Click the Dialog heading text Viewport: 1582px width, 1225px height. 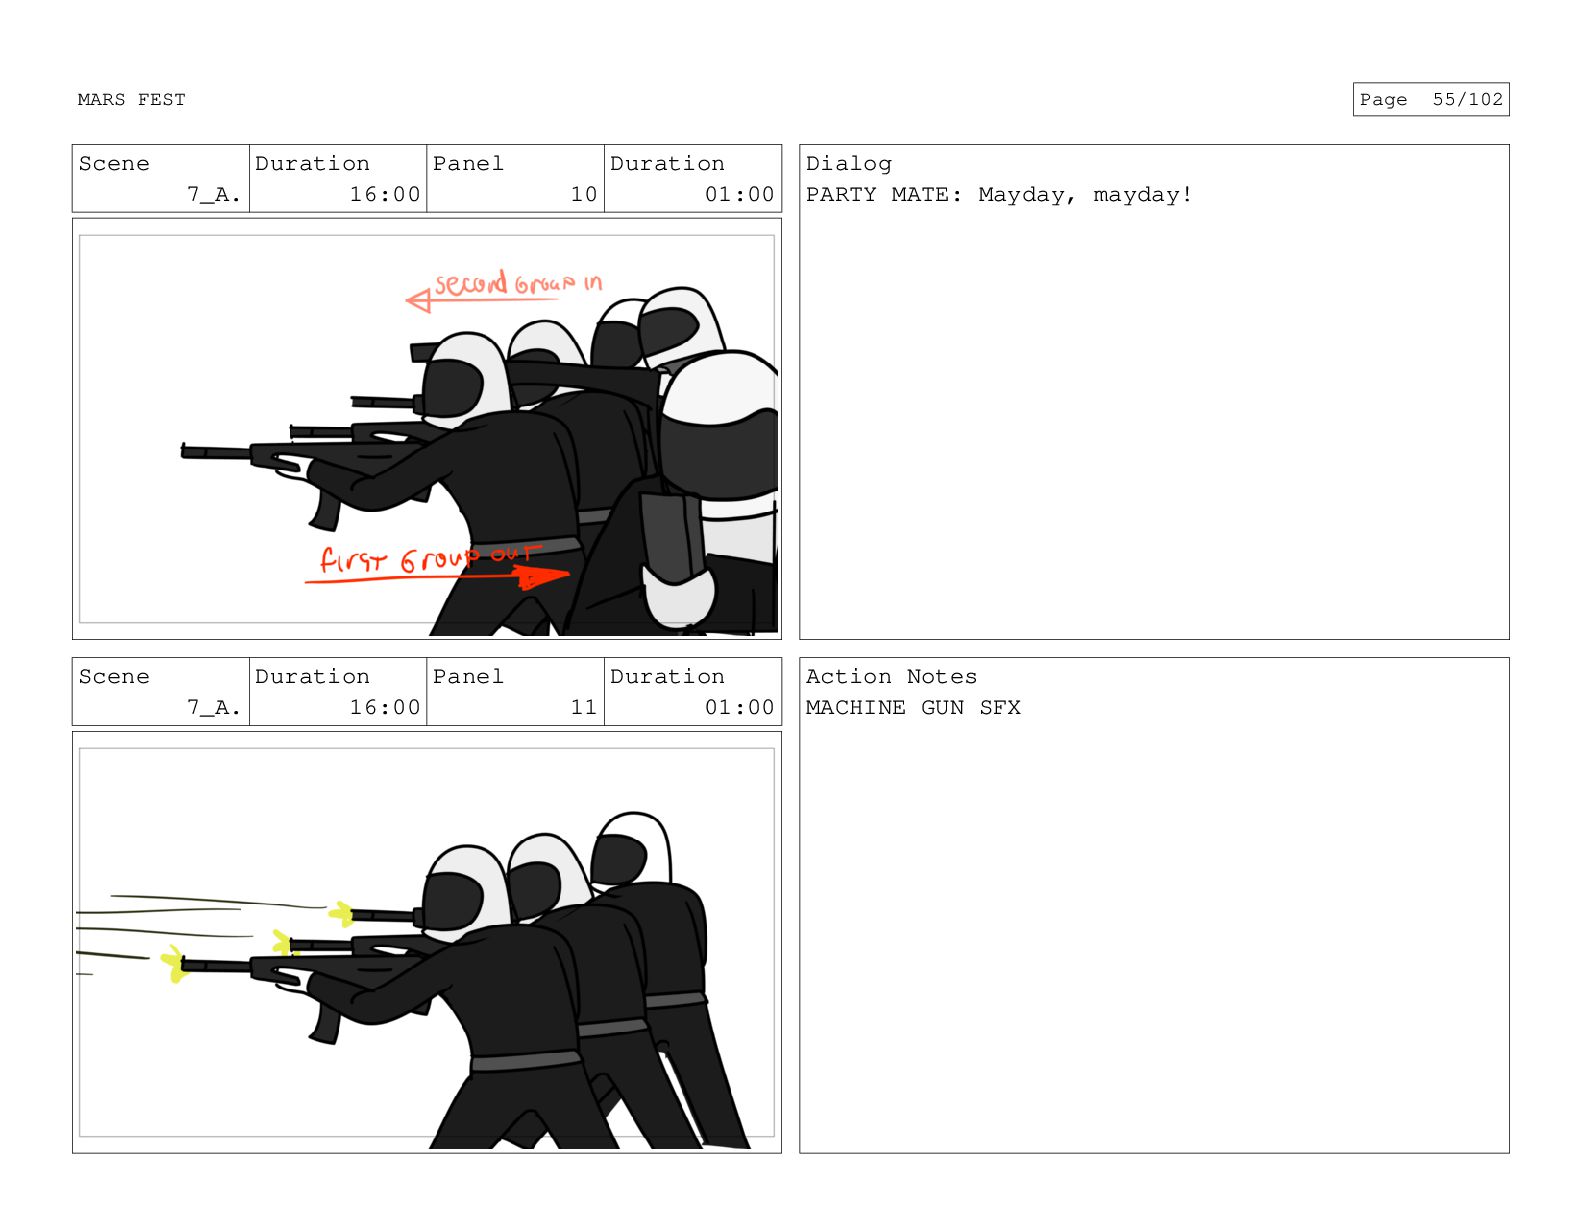coord(848,164)
